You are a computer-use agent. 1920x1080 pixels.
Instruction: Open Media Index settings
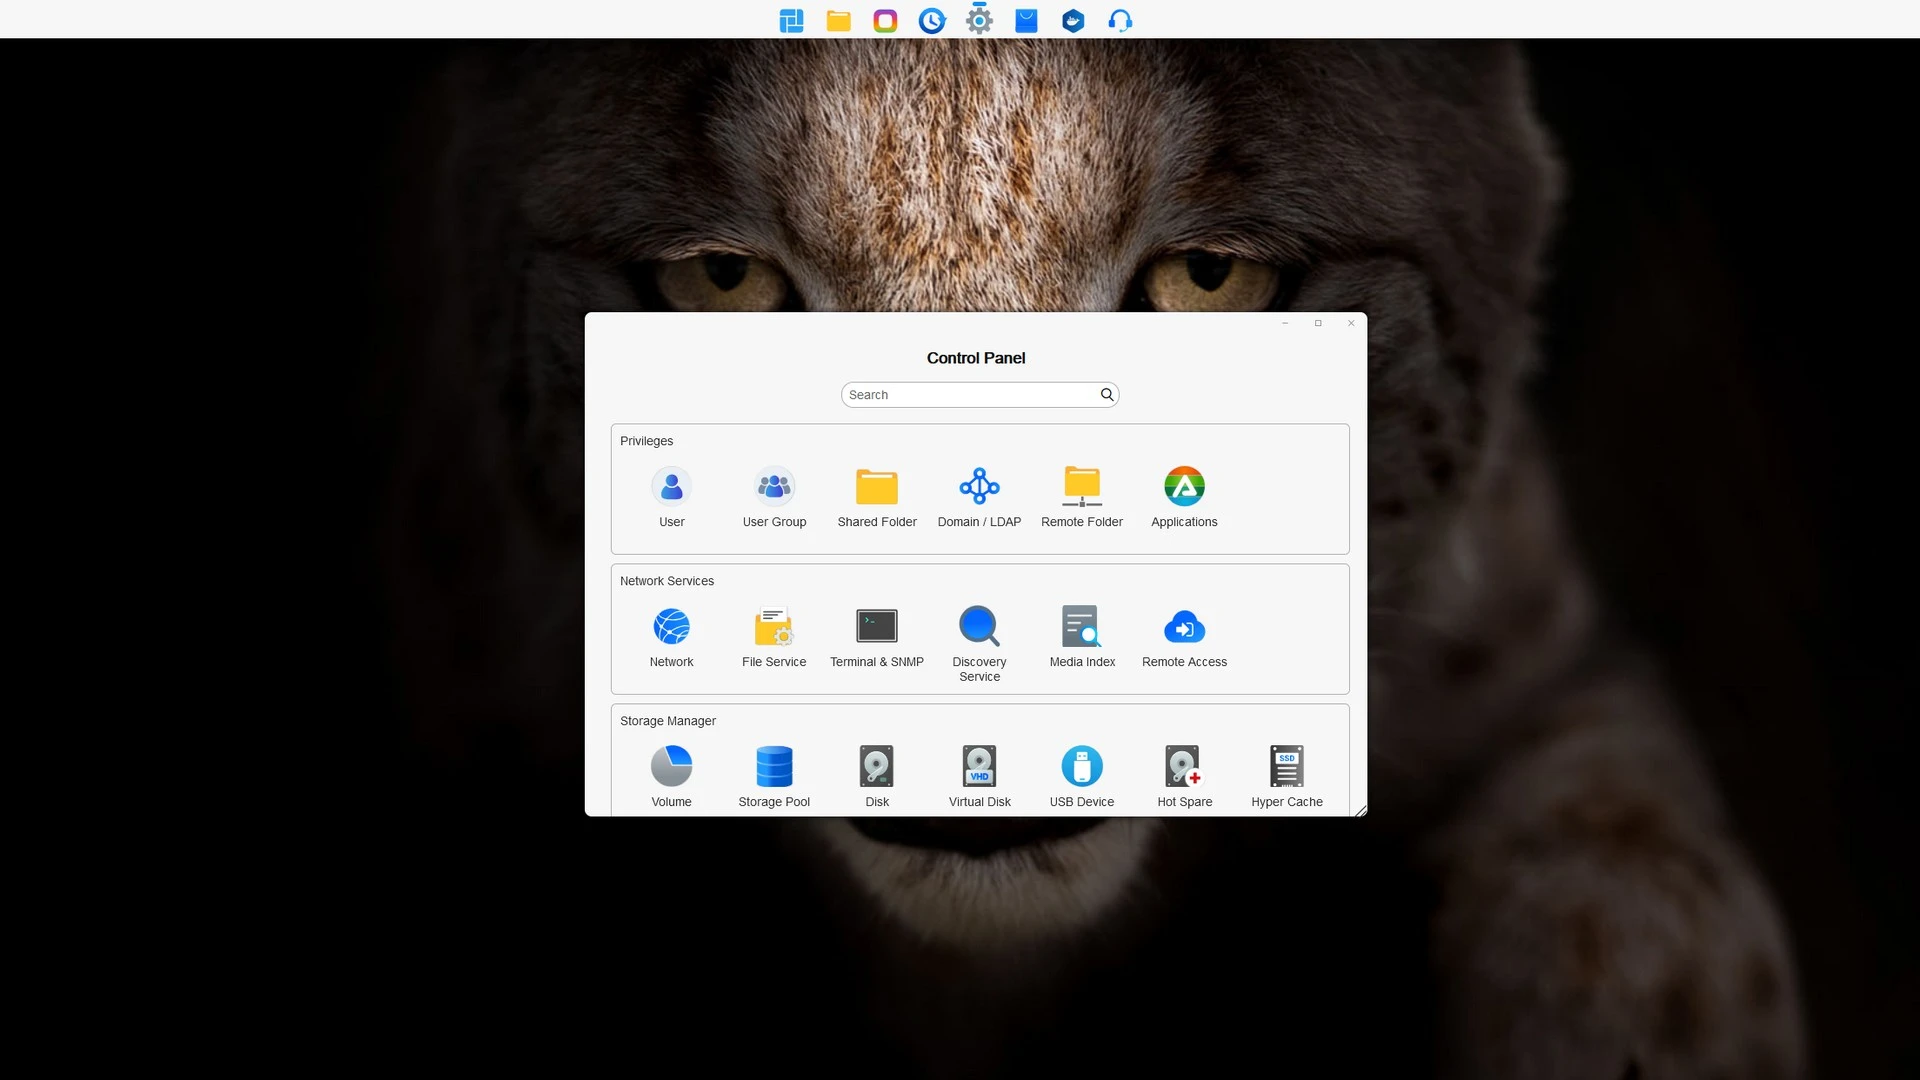click(x=1082, y=627)
